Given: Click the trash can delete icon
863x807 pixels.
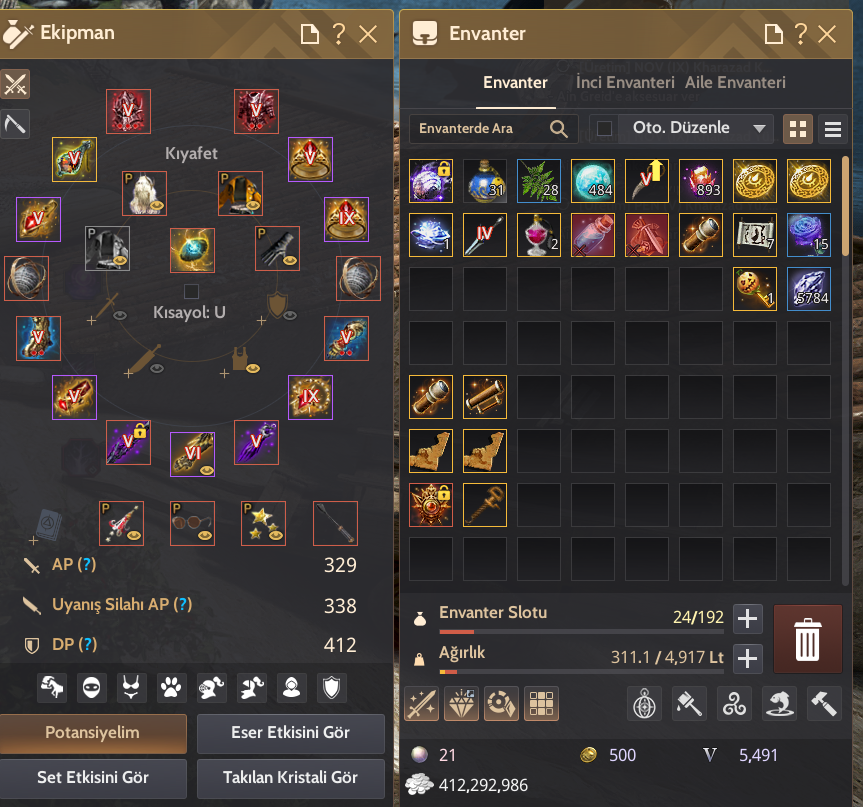Looking at the screenshot, I should (x=807, y=639).
